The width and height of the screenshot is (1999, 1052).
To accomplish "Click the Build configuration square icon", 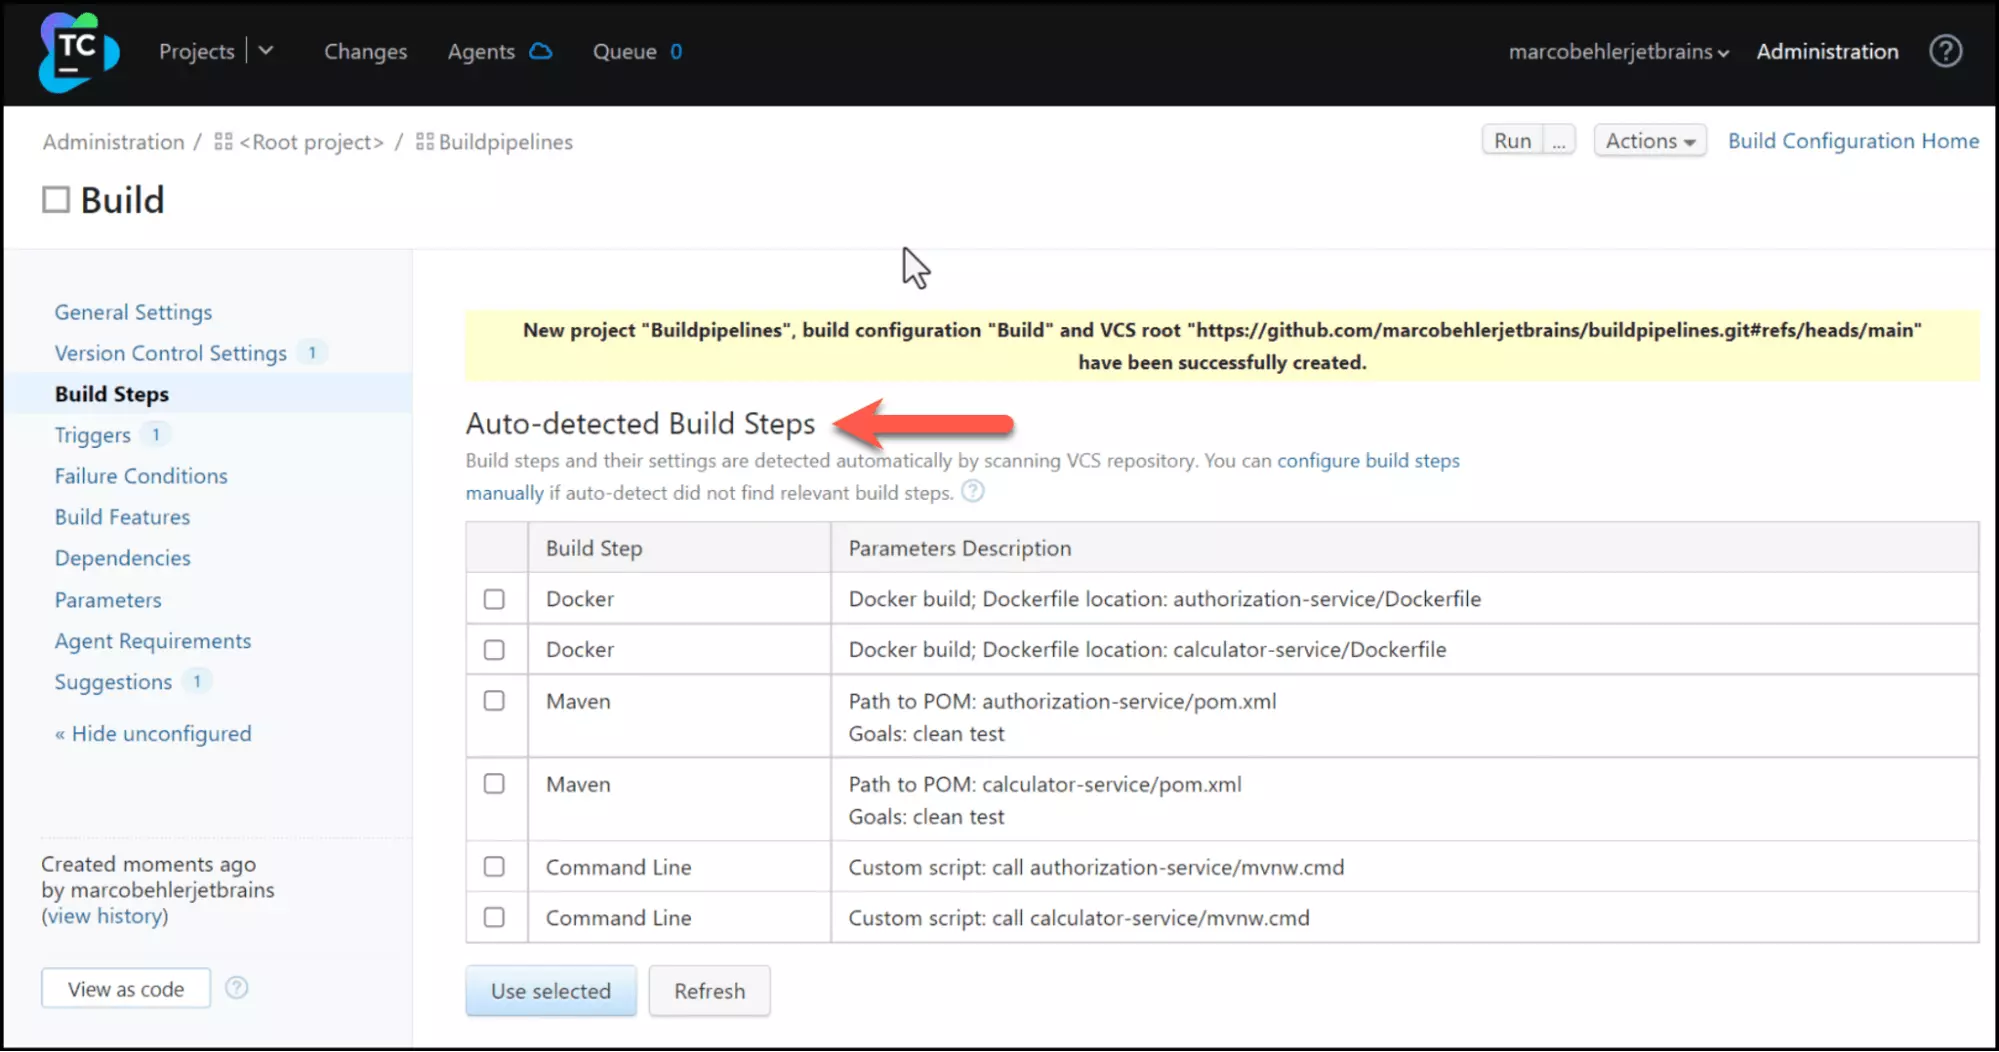I will pyautogui.click(x=56, y=200).
